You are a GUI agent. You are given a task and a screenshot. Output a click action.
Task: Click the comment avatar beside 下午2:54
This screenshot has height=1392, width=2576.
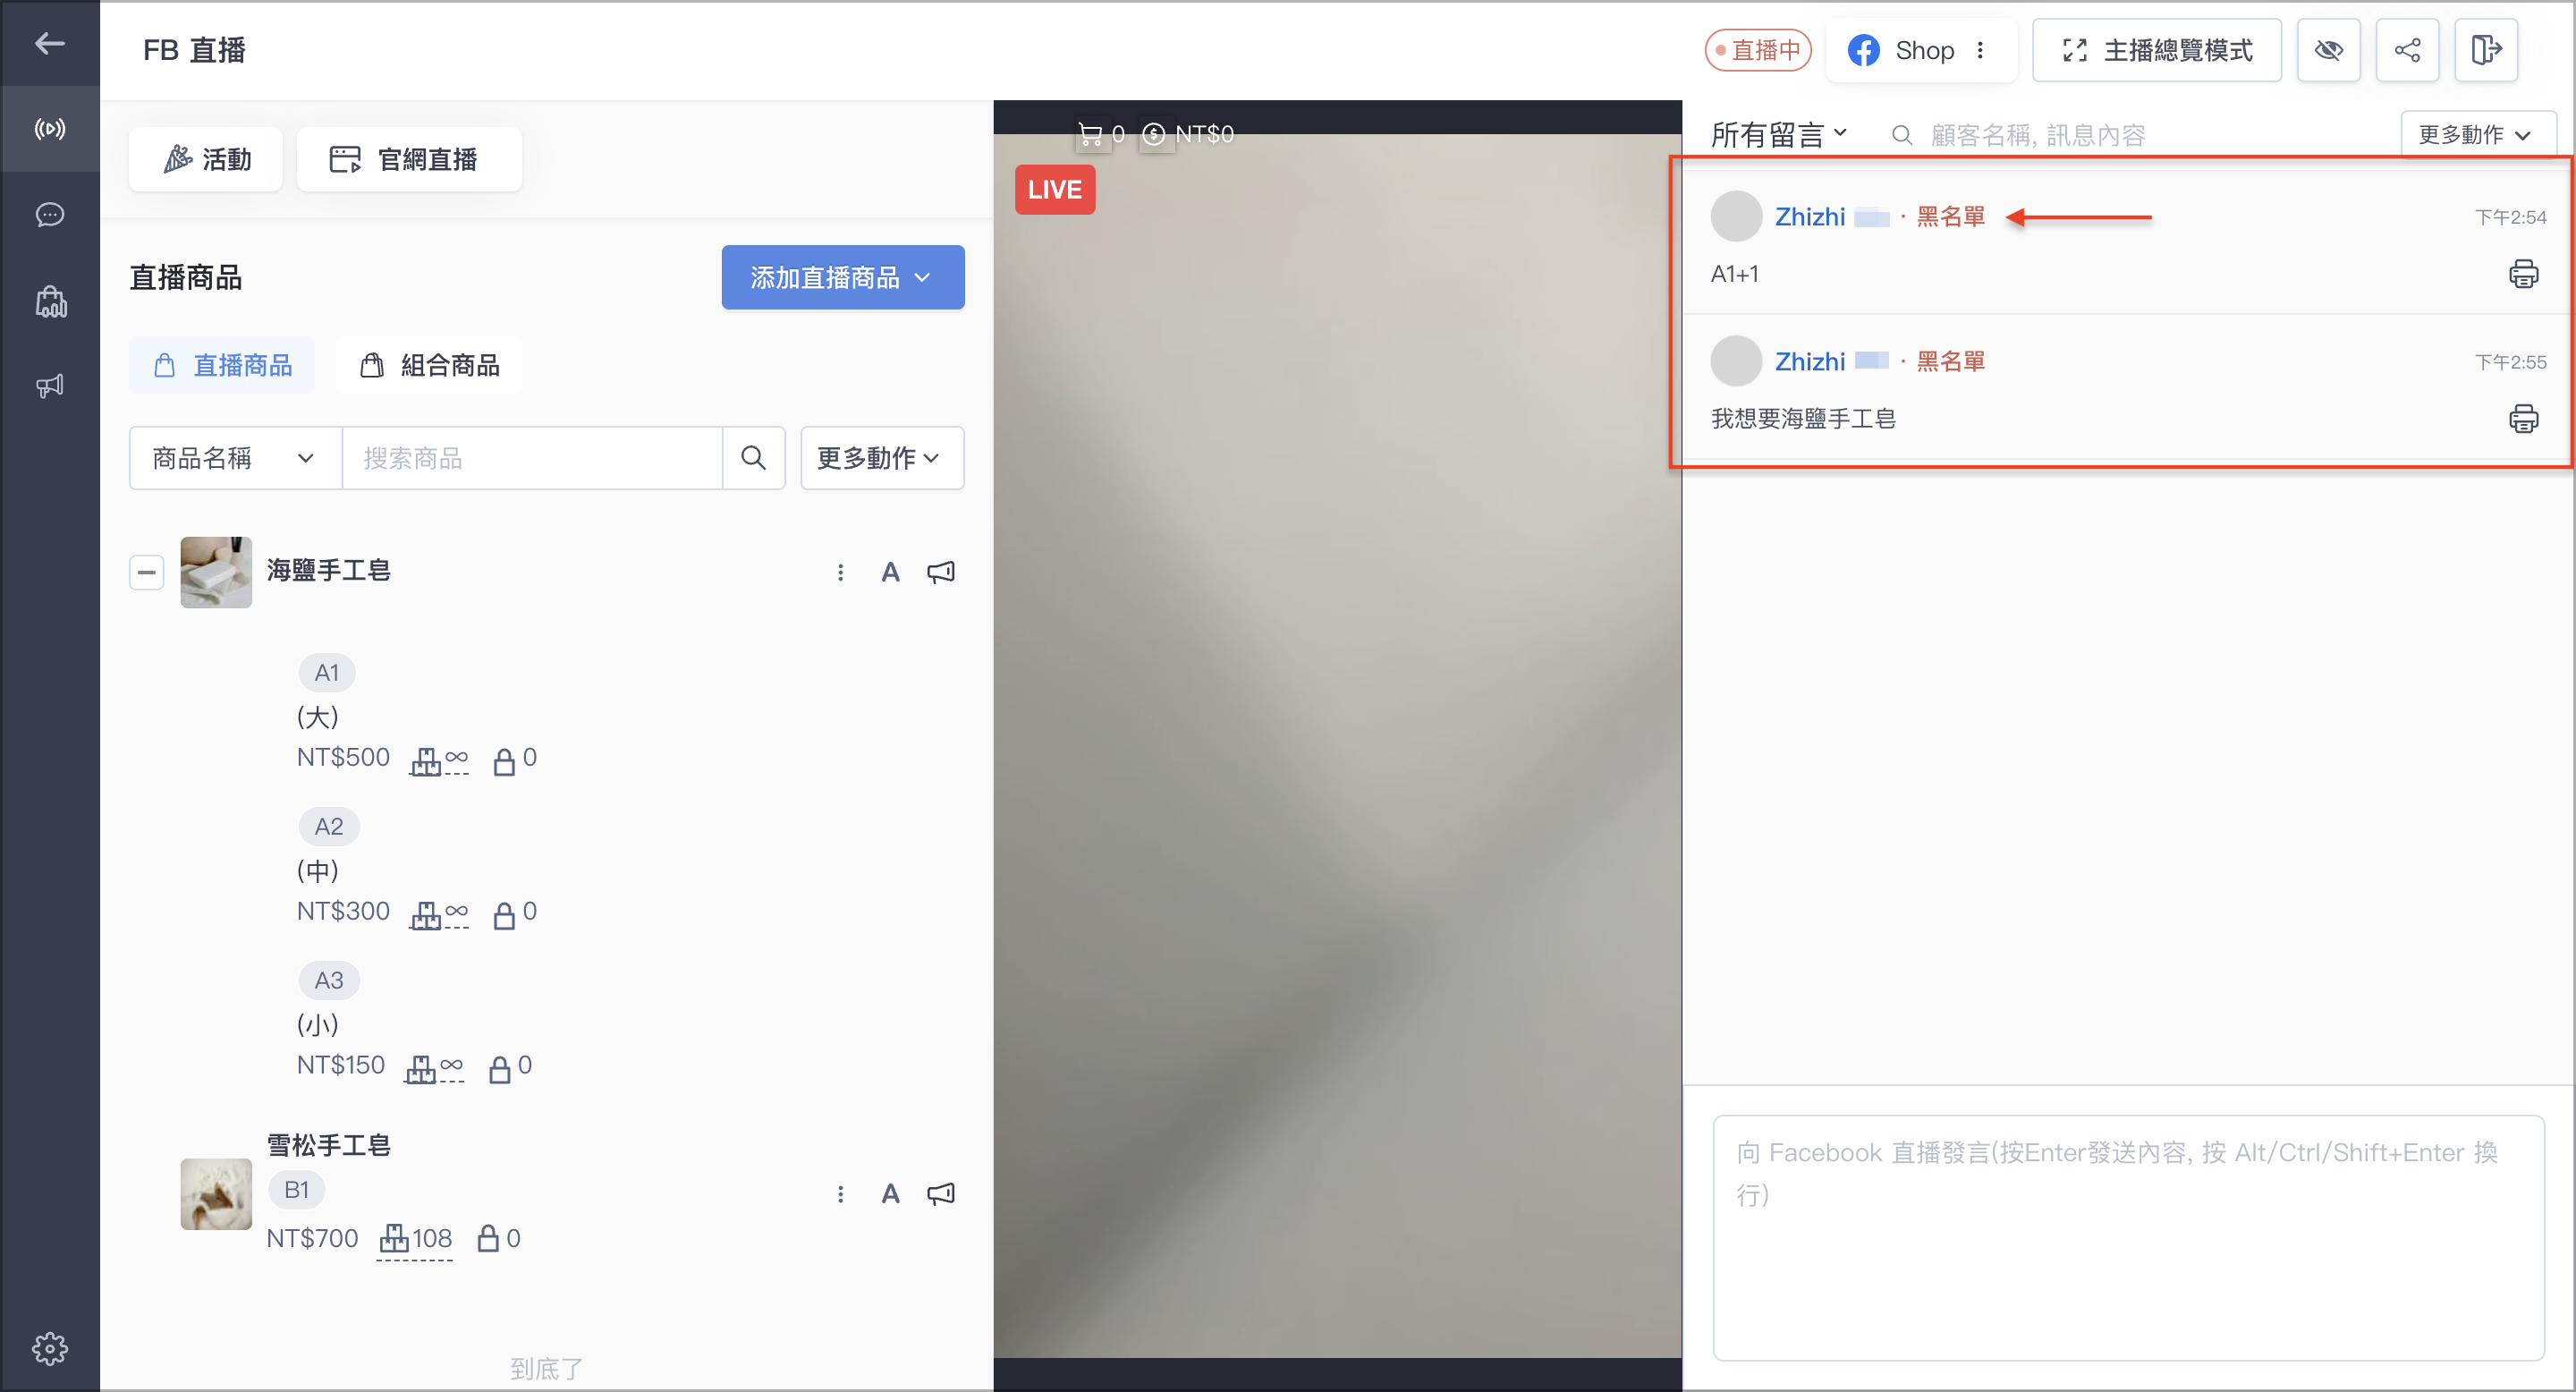tap(1736, 217)
